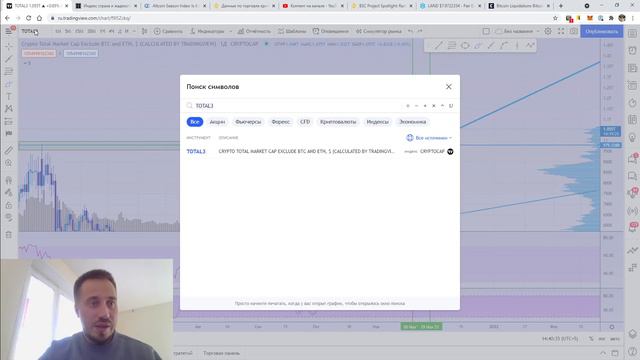Select the Акции filter chip

217,122
